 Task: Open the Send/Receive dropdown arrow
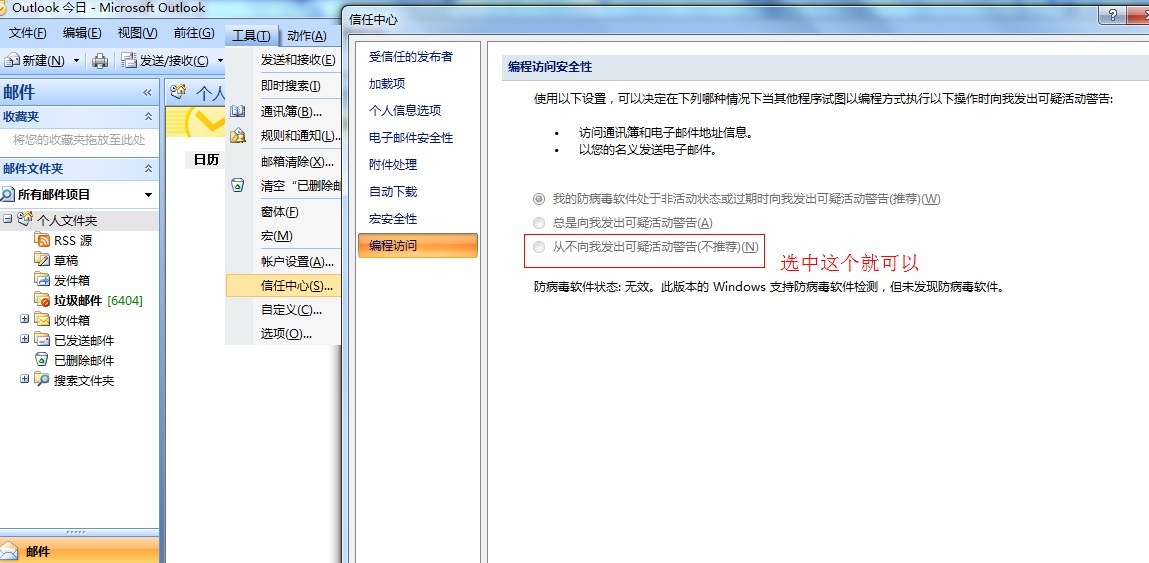pos(220,61)
